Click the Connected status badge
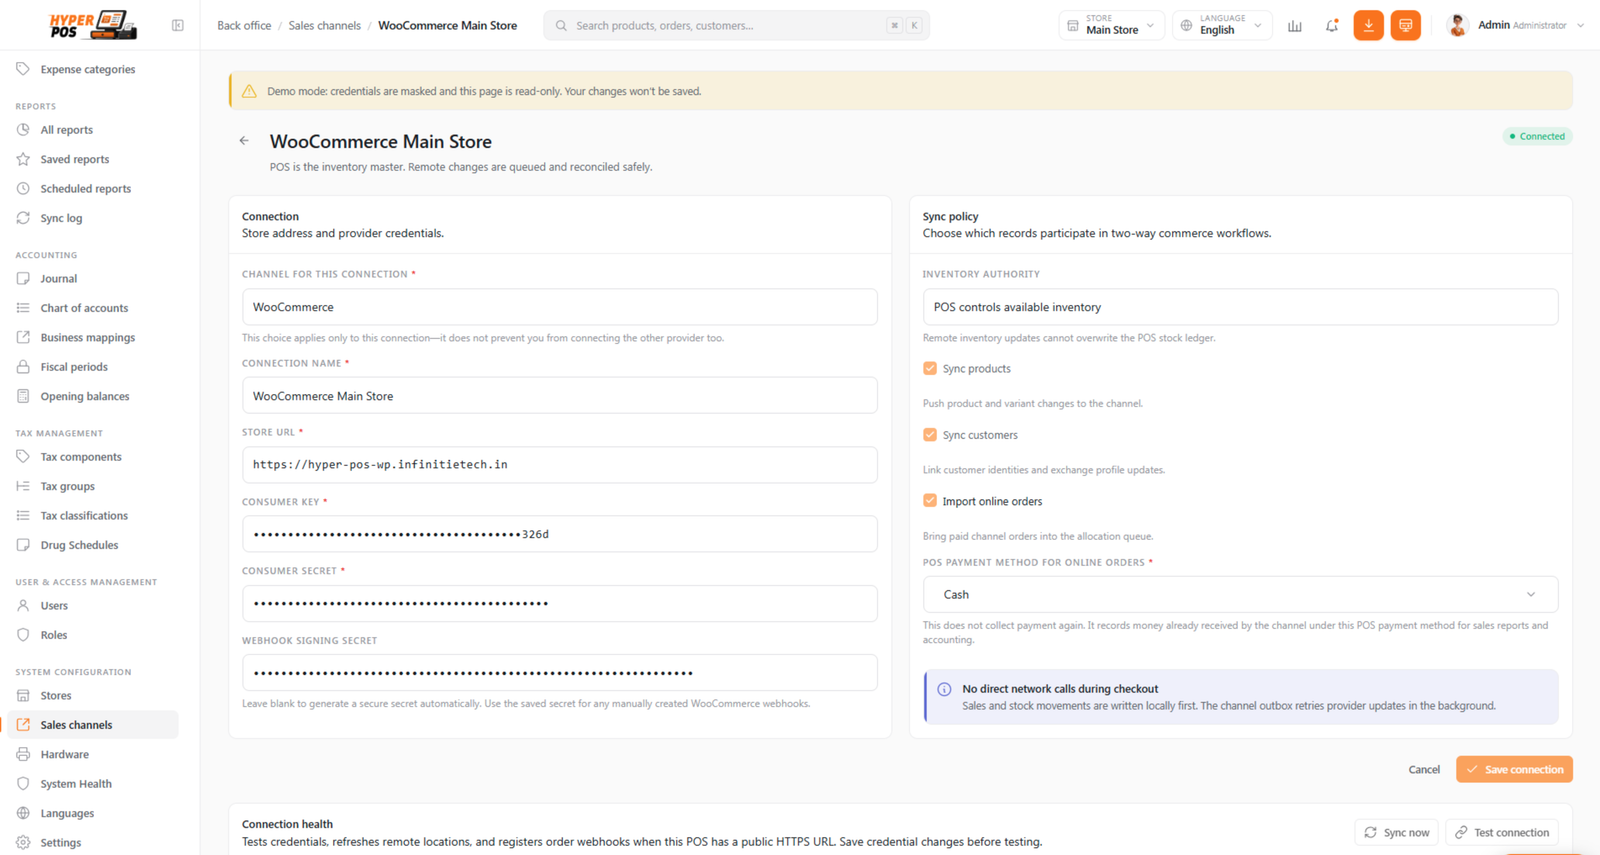Viewport: 1600px width, 855px height. (x=1537, y=136)
